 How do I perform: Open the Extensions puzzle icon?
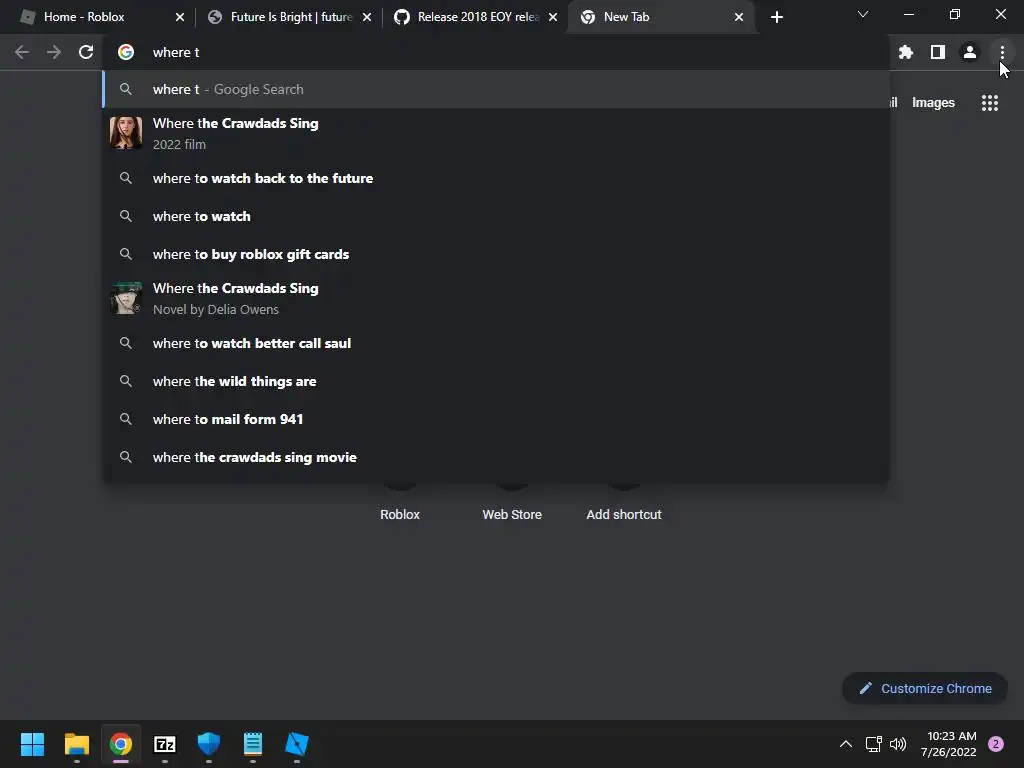pos(905,52)
